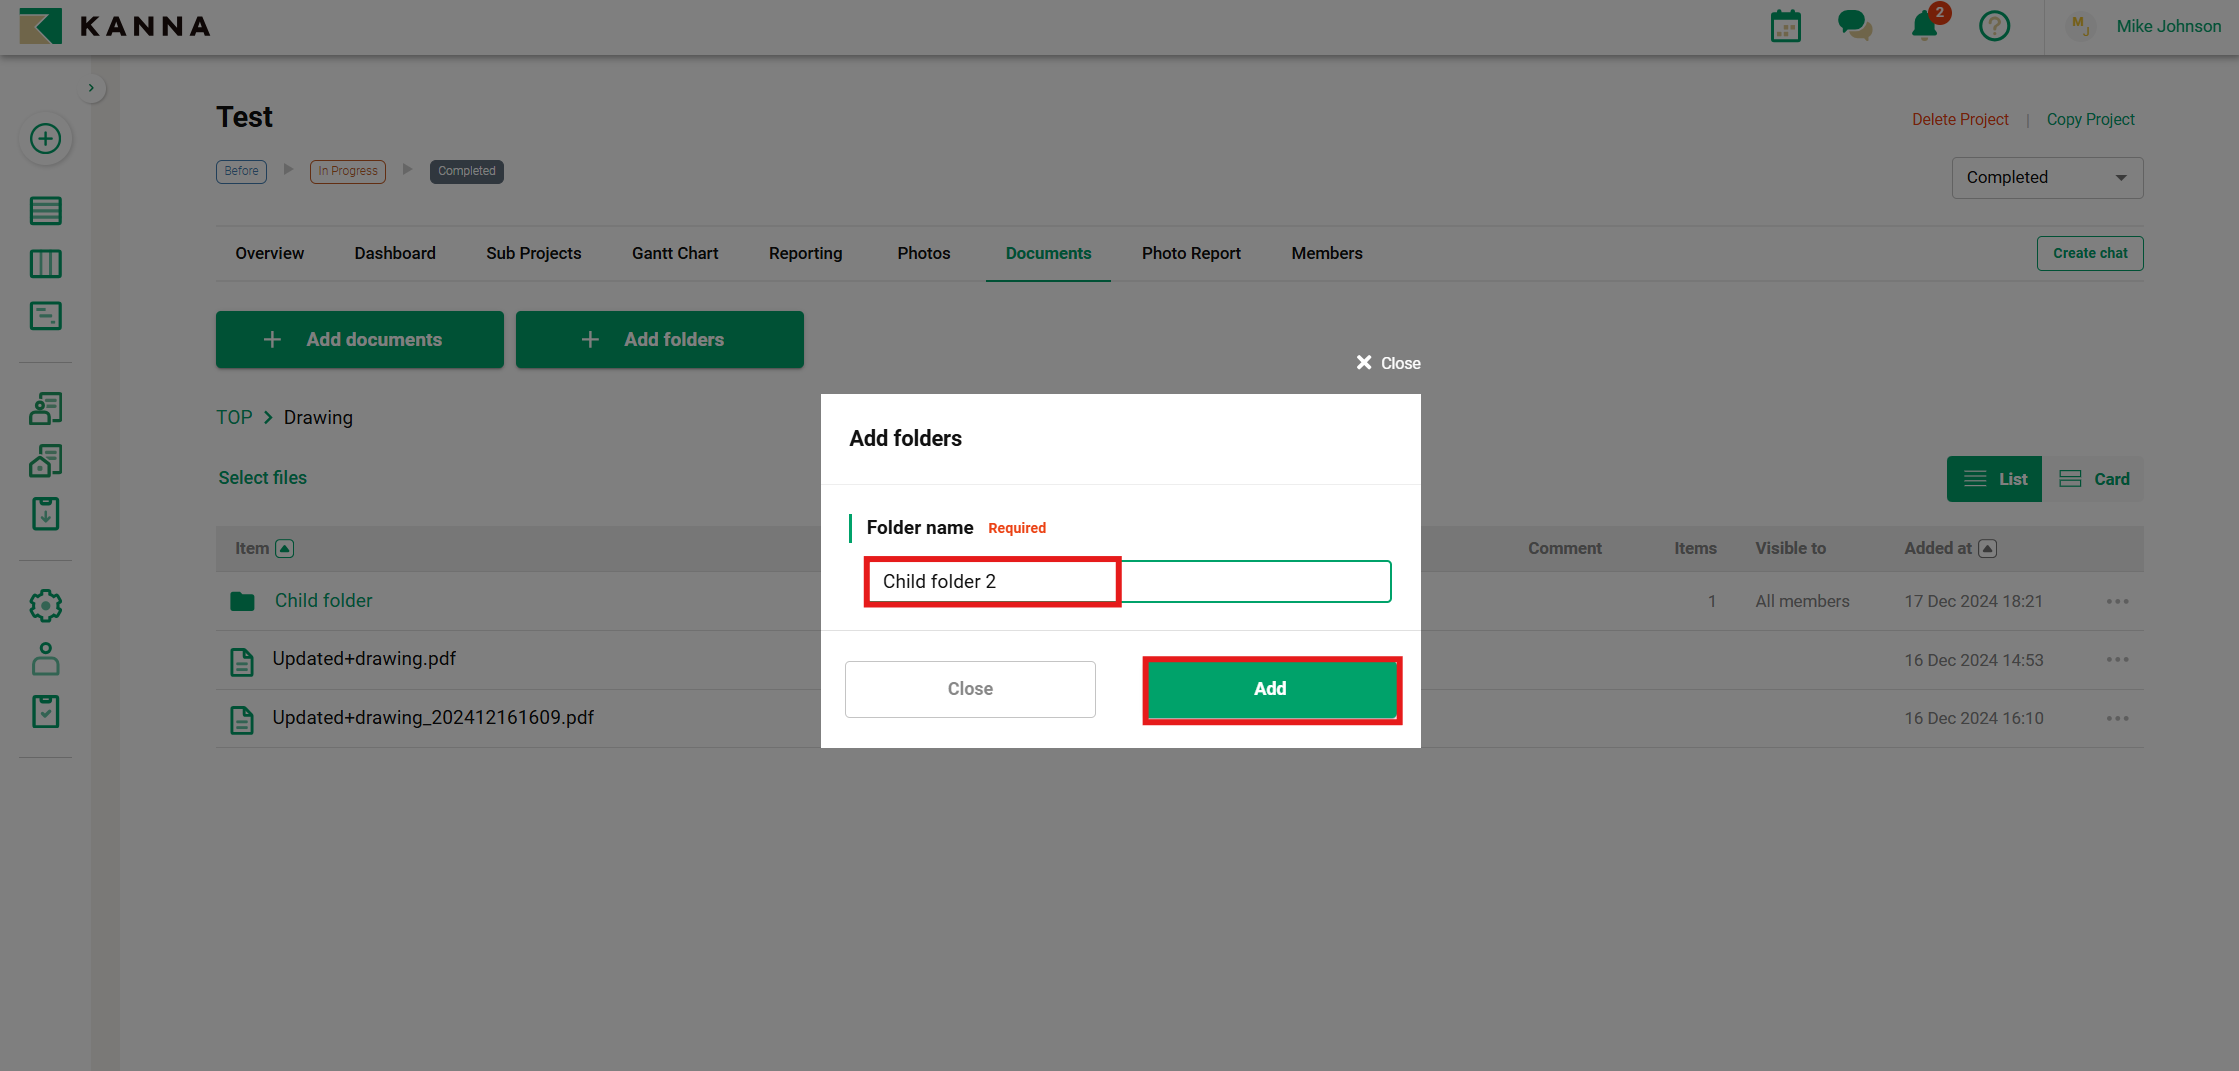Image resolution: width=2239 pixels, height=1071 pixels.
Task: Switch to Card view
Action: point(2094,479)
